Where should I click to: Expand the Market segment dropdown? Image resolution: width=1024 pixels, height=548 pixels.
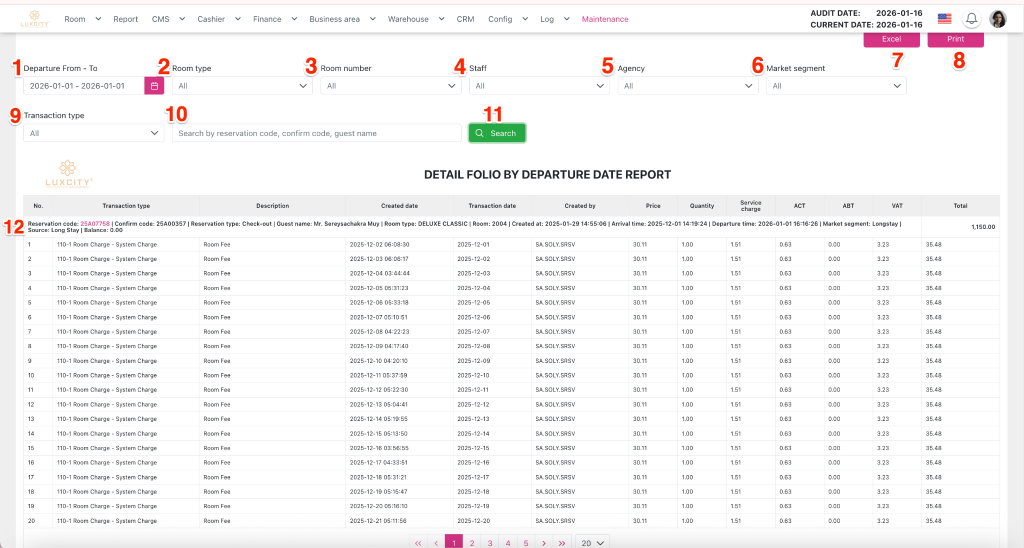pos(836,86)
